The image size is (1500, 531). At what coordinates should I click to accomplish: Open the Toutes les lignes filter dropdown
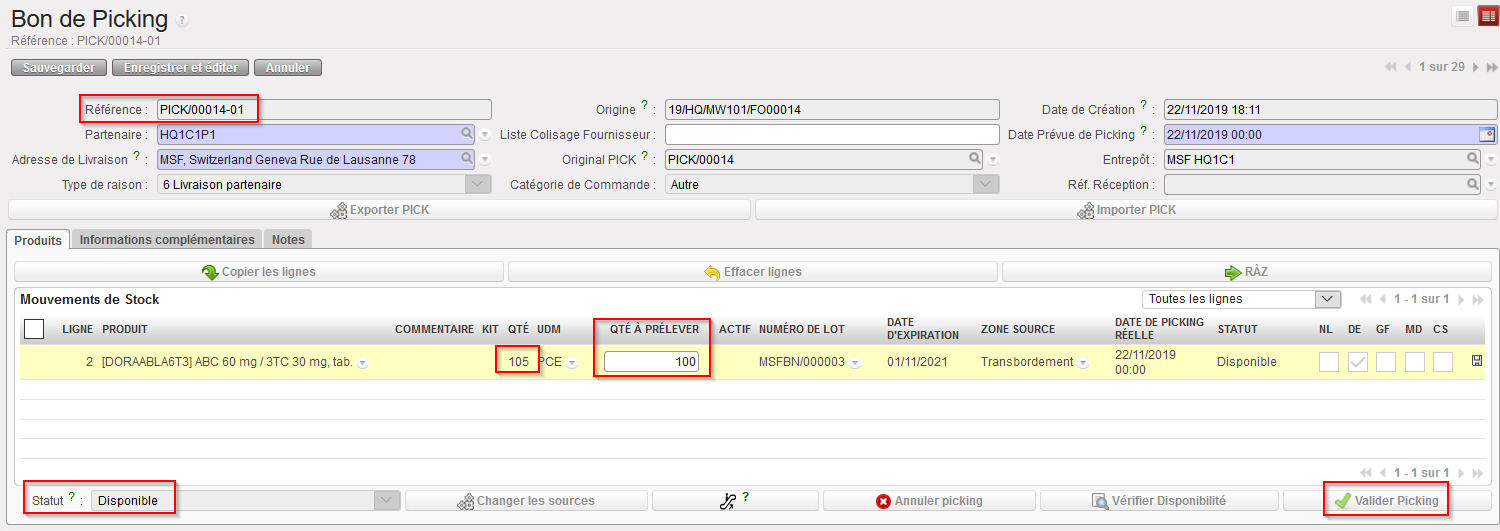click(x=1328, y=299)
